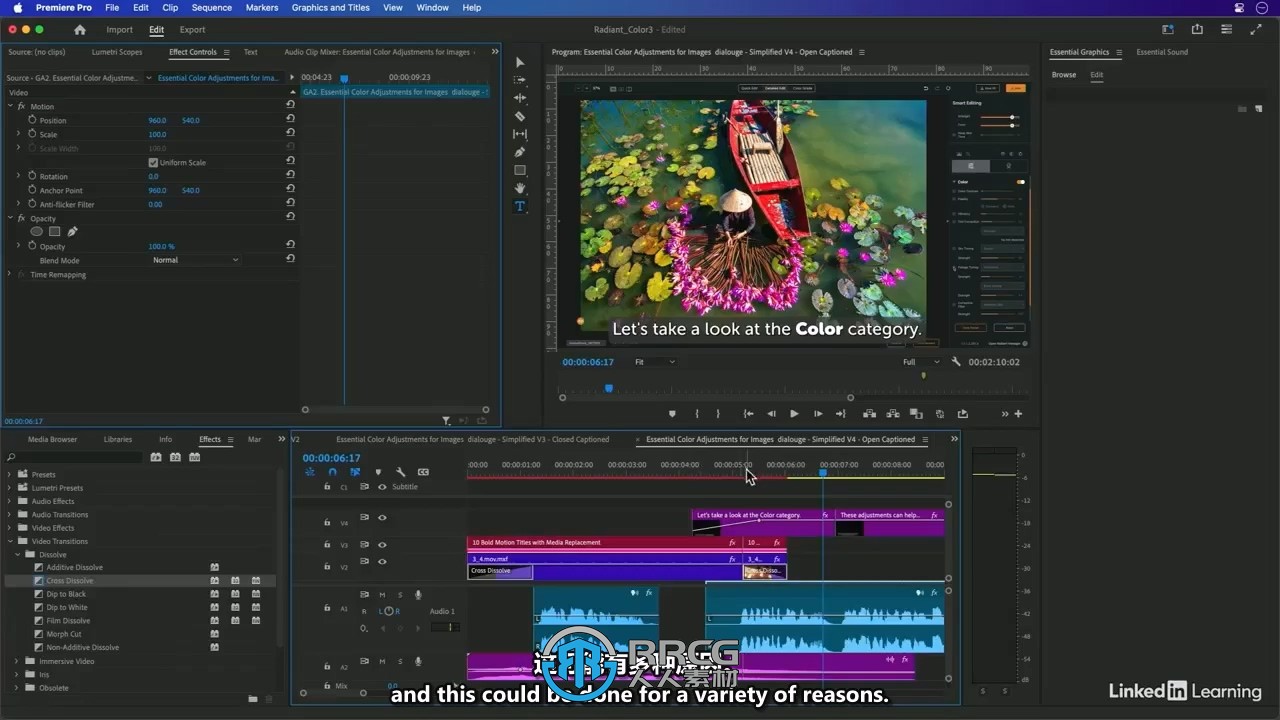This screenshot has width=1280, height=720.
Task: Enable voice-over record on track A1
Action: point(418,595)
